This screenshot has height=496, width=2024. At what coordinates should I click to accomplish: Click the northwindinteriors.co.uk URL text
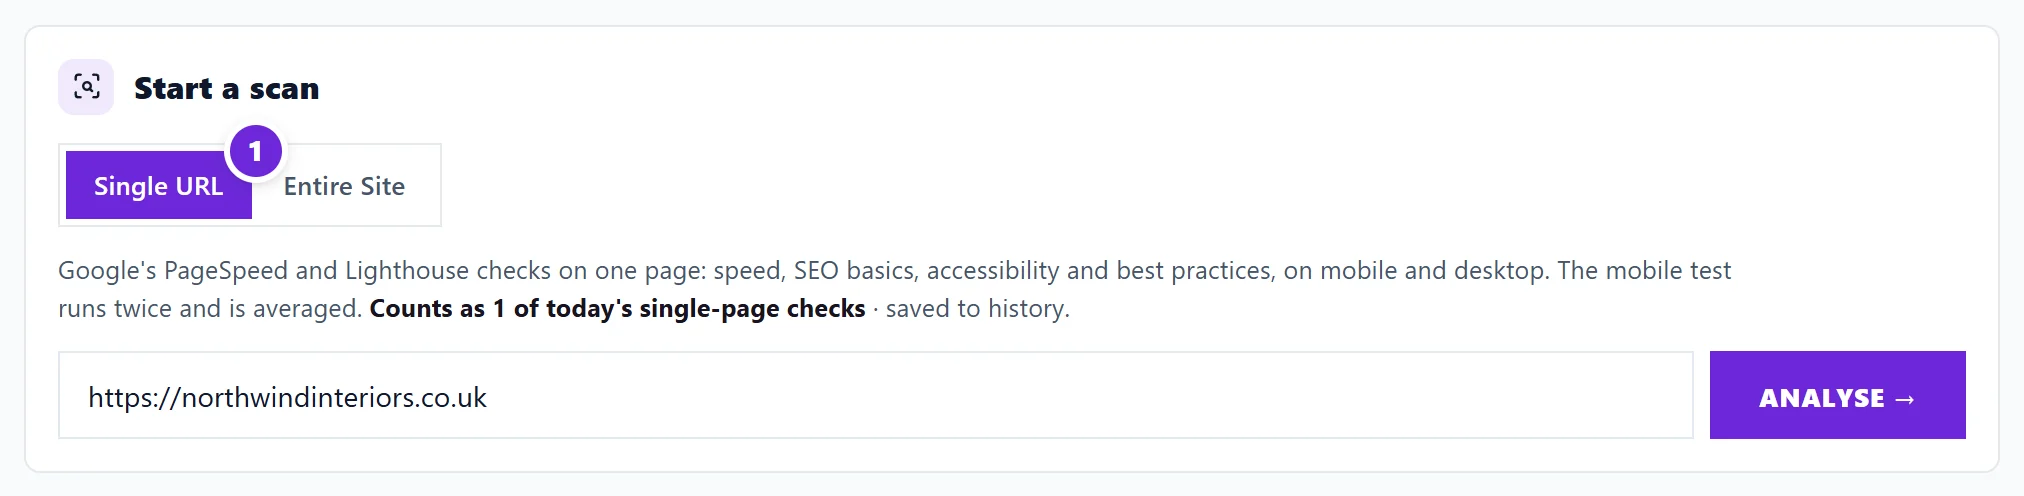pos(287,397)
